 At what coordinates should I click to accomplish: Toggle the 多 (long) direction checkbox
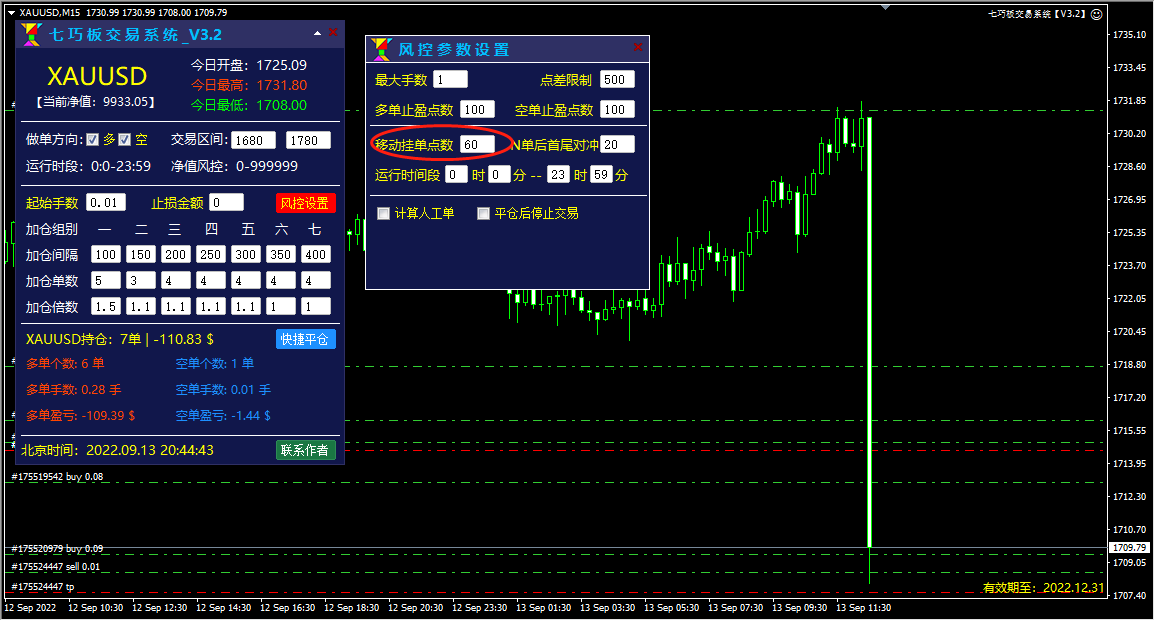pyautogui.click(x=93, y=140)
